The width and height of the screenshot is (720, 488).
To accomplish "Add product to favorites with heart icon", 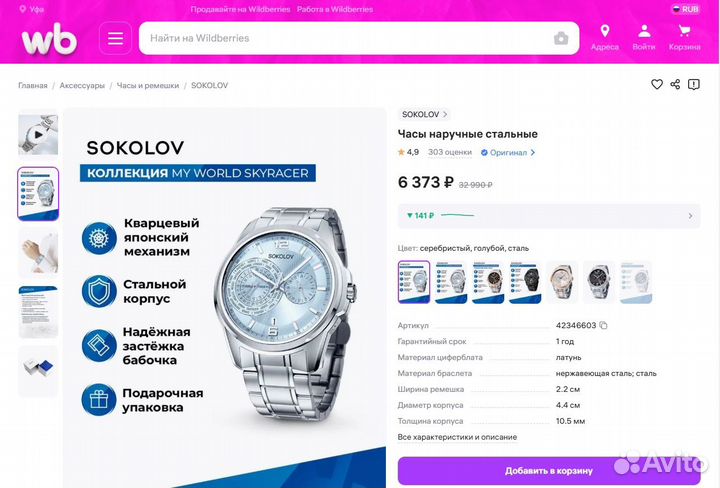I will [x=657, y=84].
